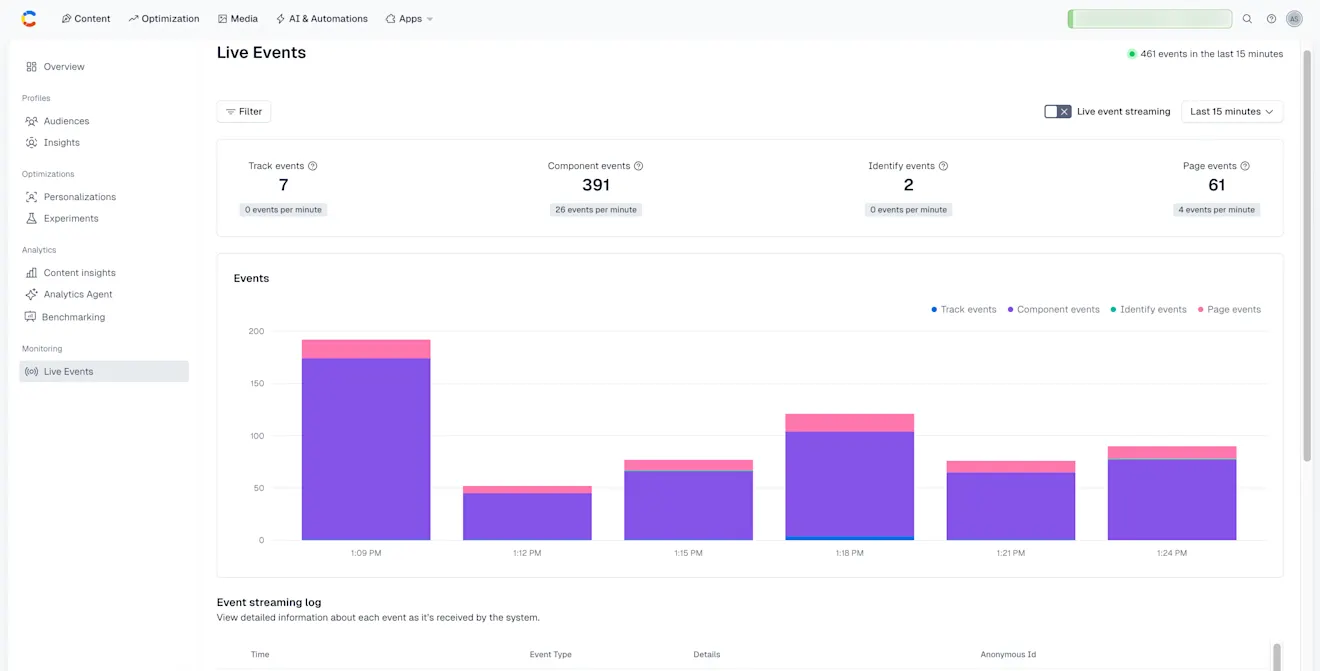This screenshot has height=671, width=1320.
Task: Click the Insights icon in sidebar
Action: [31, 143]
